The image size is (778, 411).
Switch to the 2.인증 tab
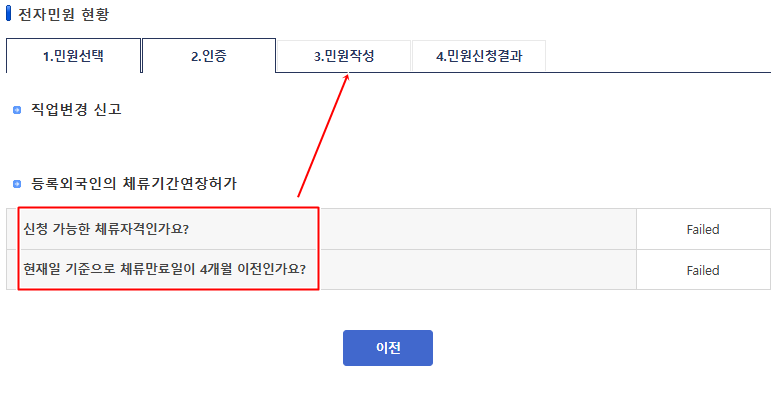pos(208,56)
